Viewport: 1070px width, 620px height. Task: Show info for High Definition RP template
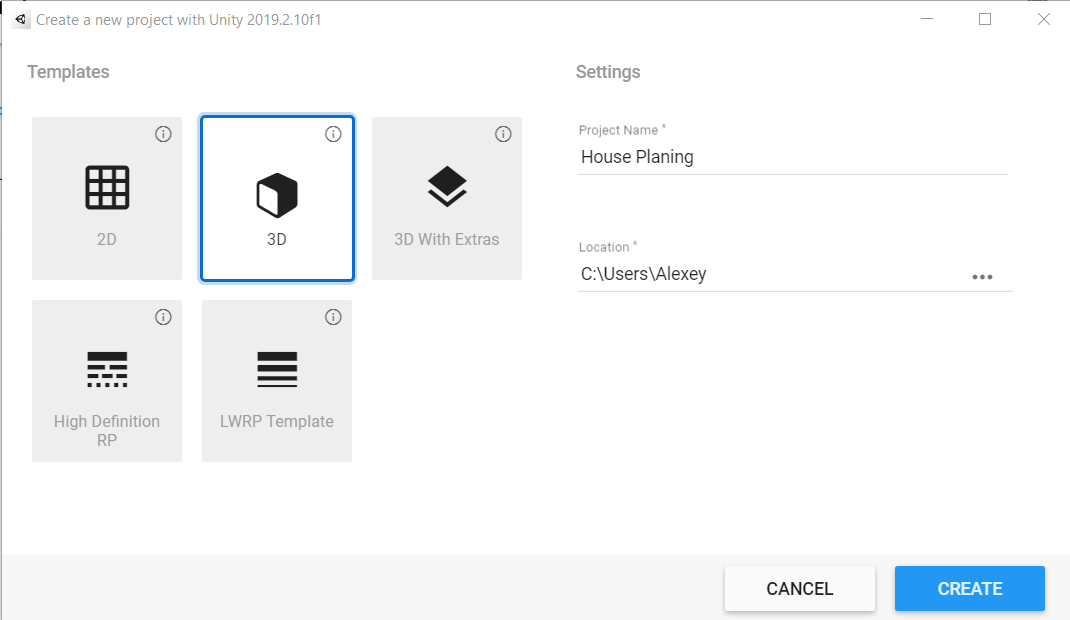pyautogui.click(x=164, y=317)
